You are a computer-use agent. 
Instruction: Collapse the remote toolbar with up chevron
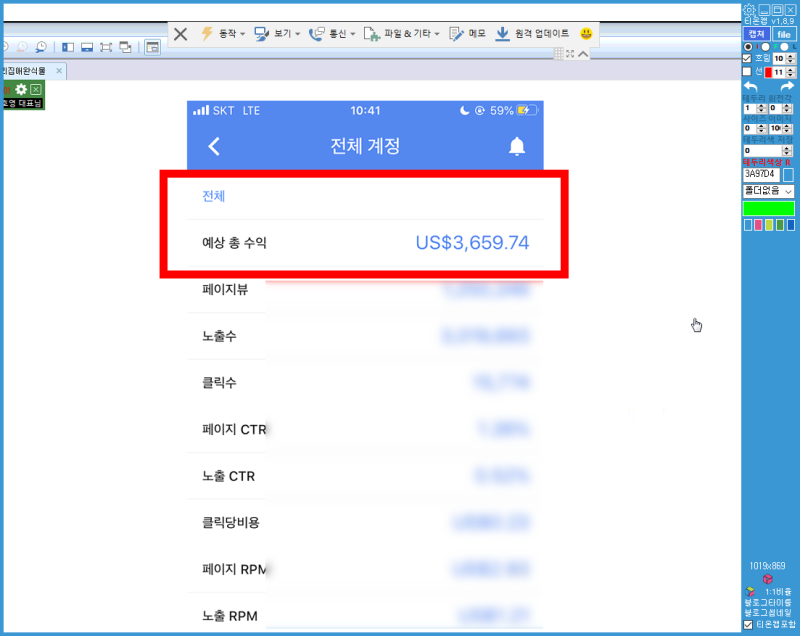[583, 54]
